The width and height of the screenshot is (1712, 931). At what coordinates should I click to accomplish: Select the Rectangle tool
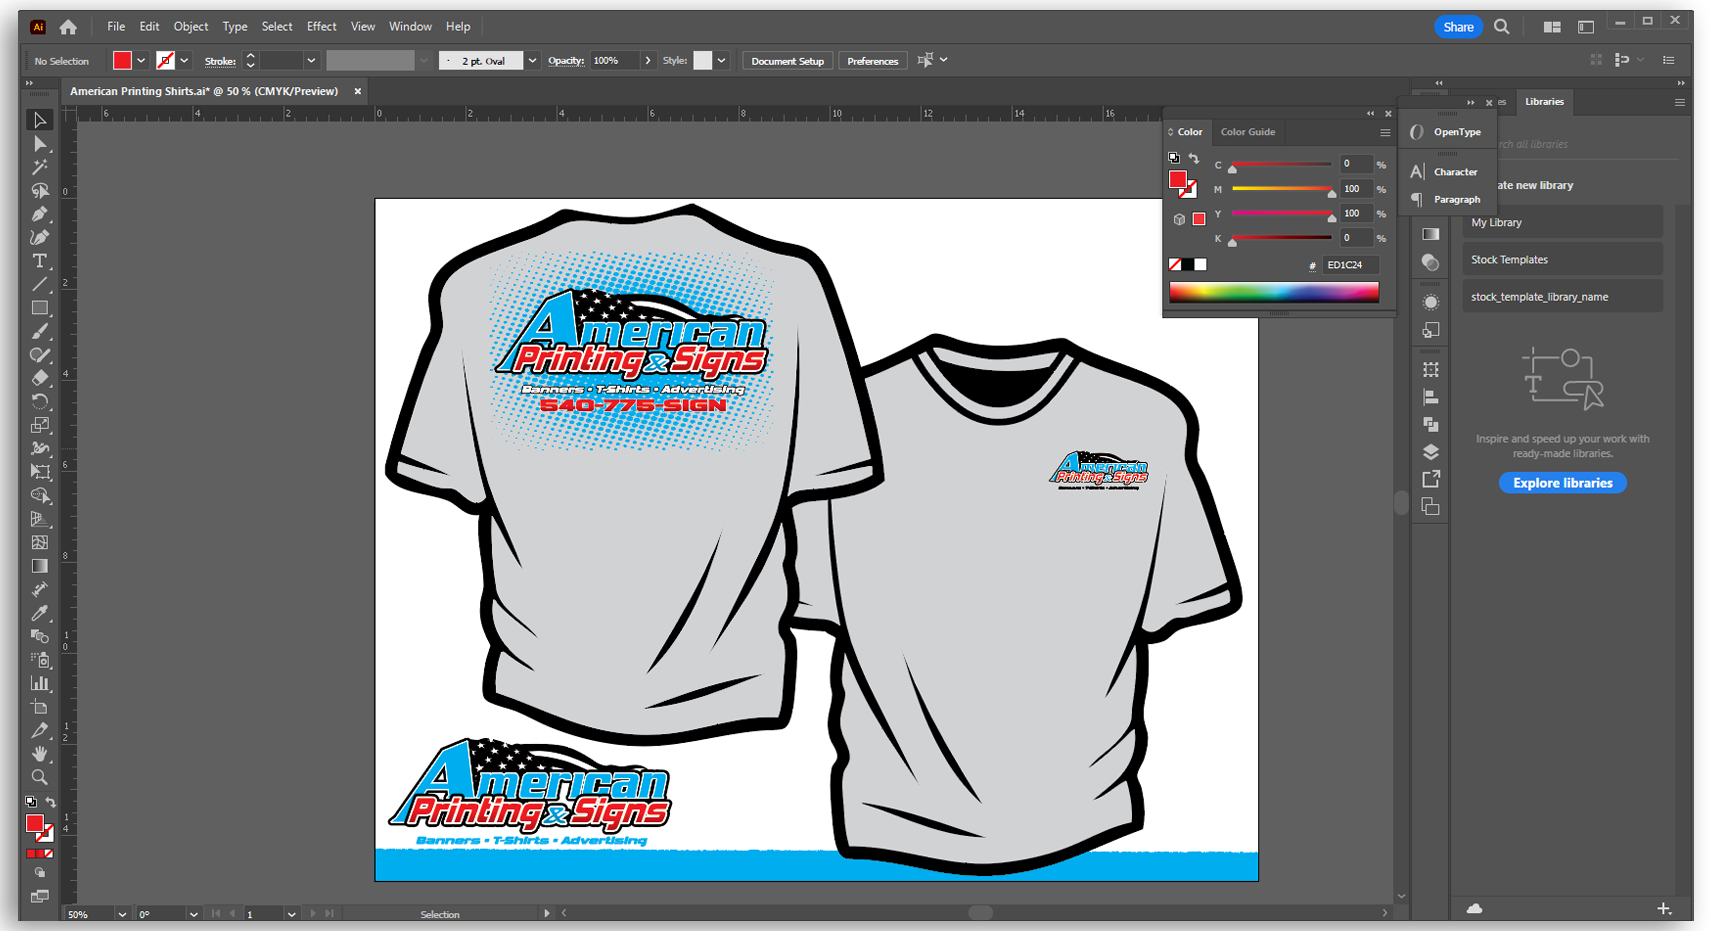pos(40,307)
